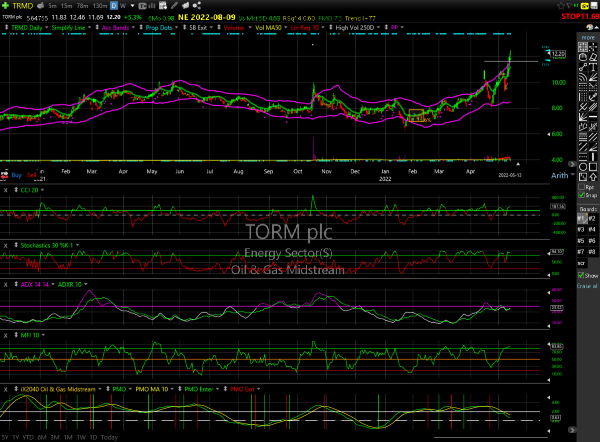
Task: Open the TRMD Daily dropdown
Action: pyautogui.click(x=47, y=27)
